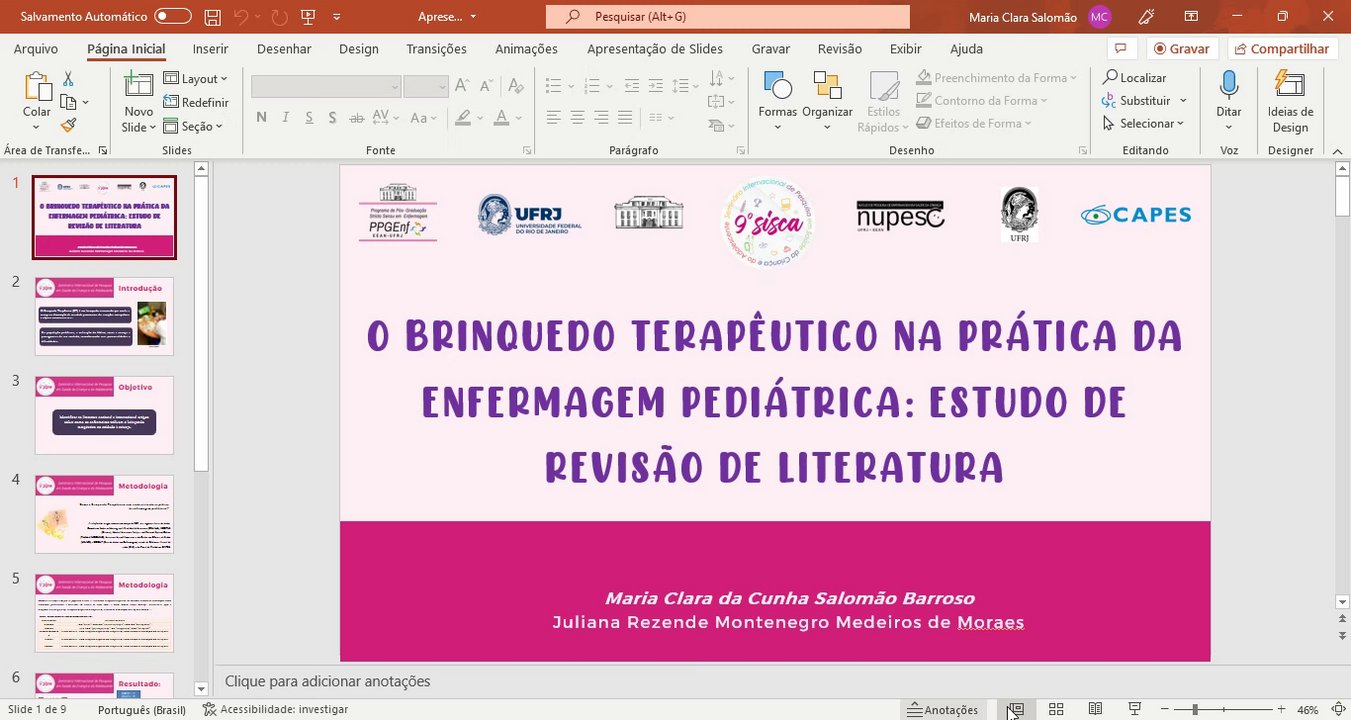This screenshot has width=1351, height=720.
Task: Click the Gravar button at top right
Action: (x=1182, y=48)
